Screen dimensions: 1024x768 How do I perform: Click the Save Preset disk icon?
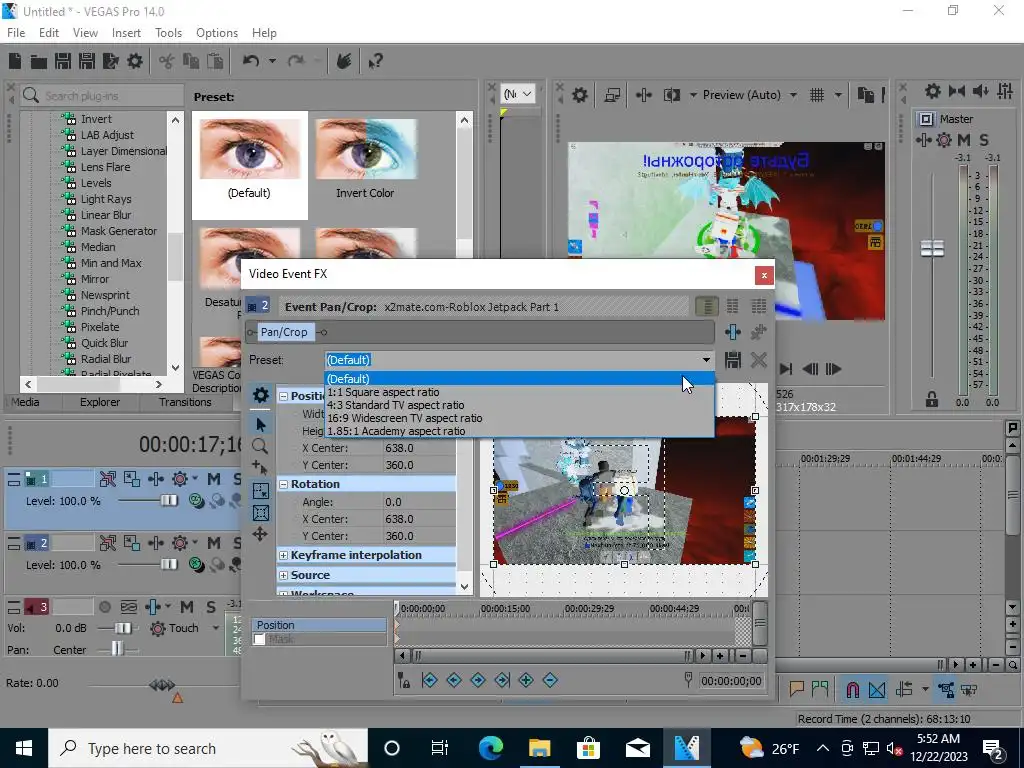pyautogui.click(x=733, y=360)
